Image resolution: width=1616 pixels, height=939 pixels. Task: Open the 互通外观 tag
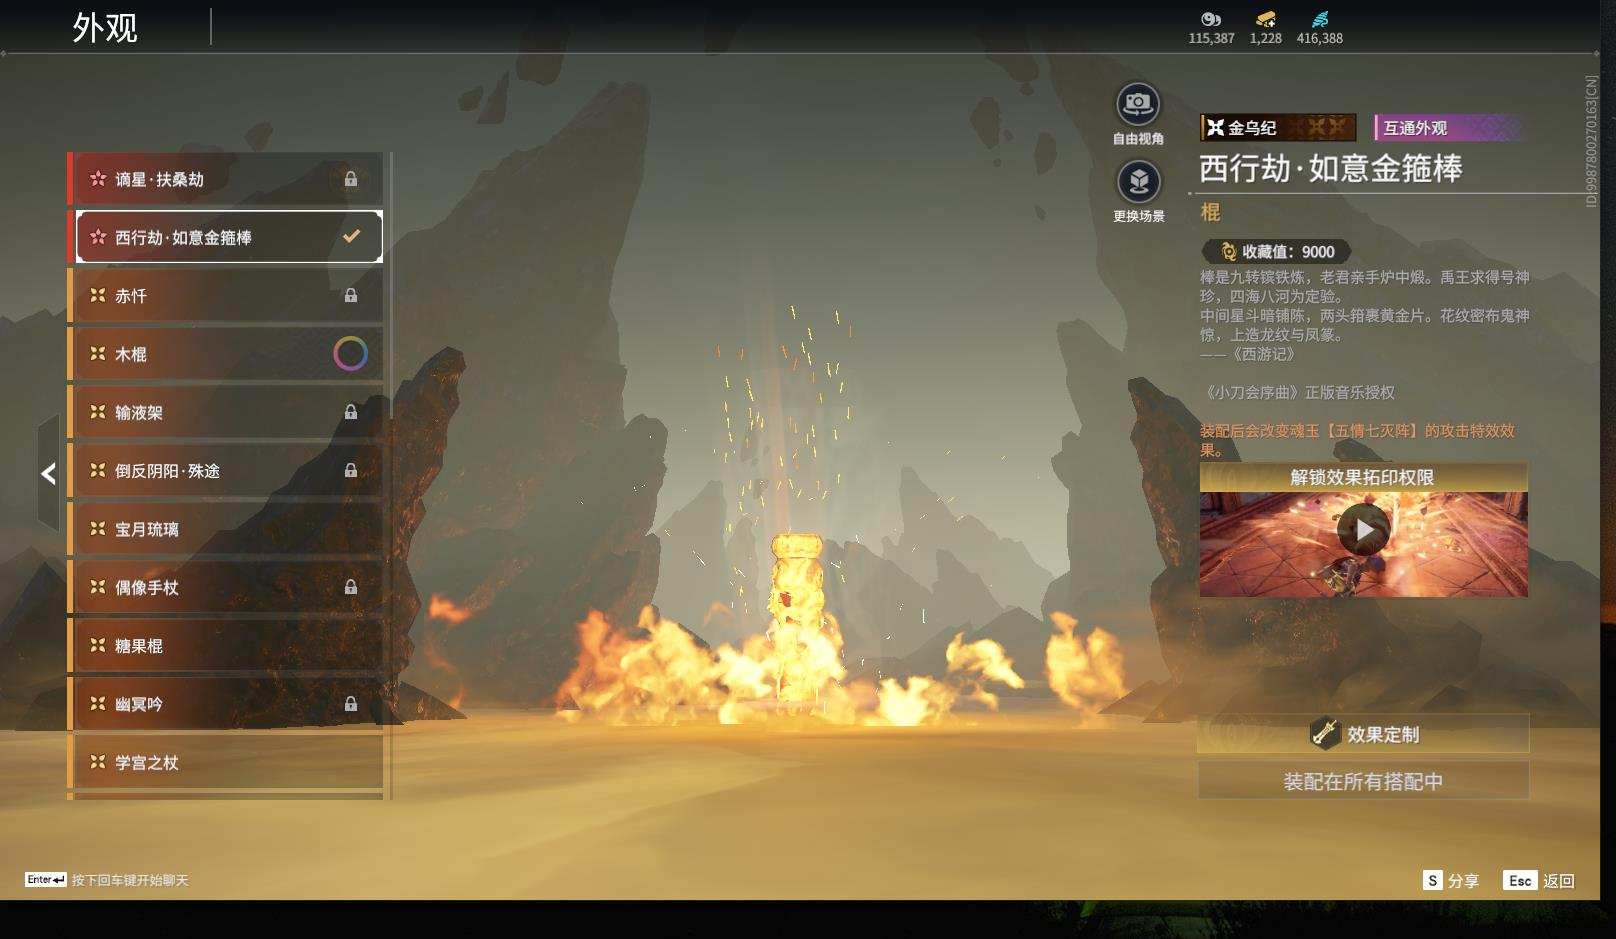tap(1447, 128)
